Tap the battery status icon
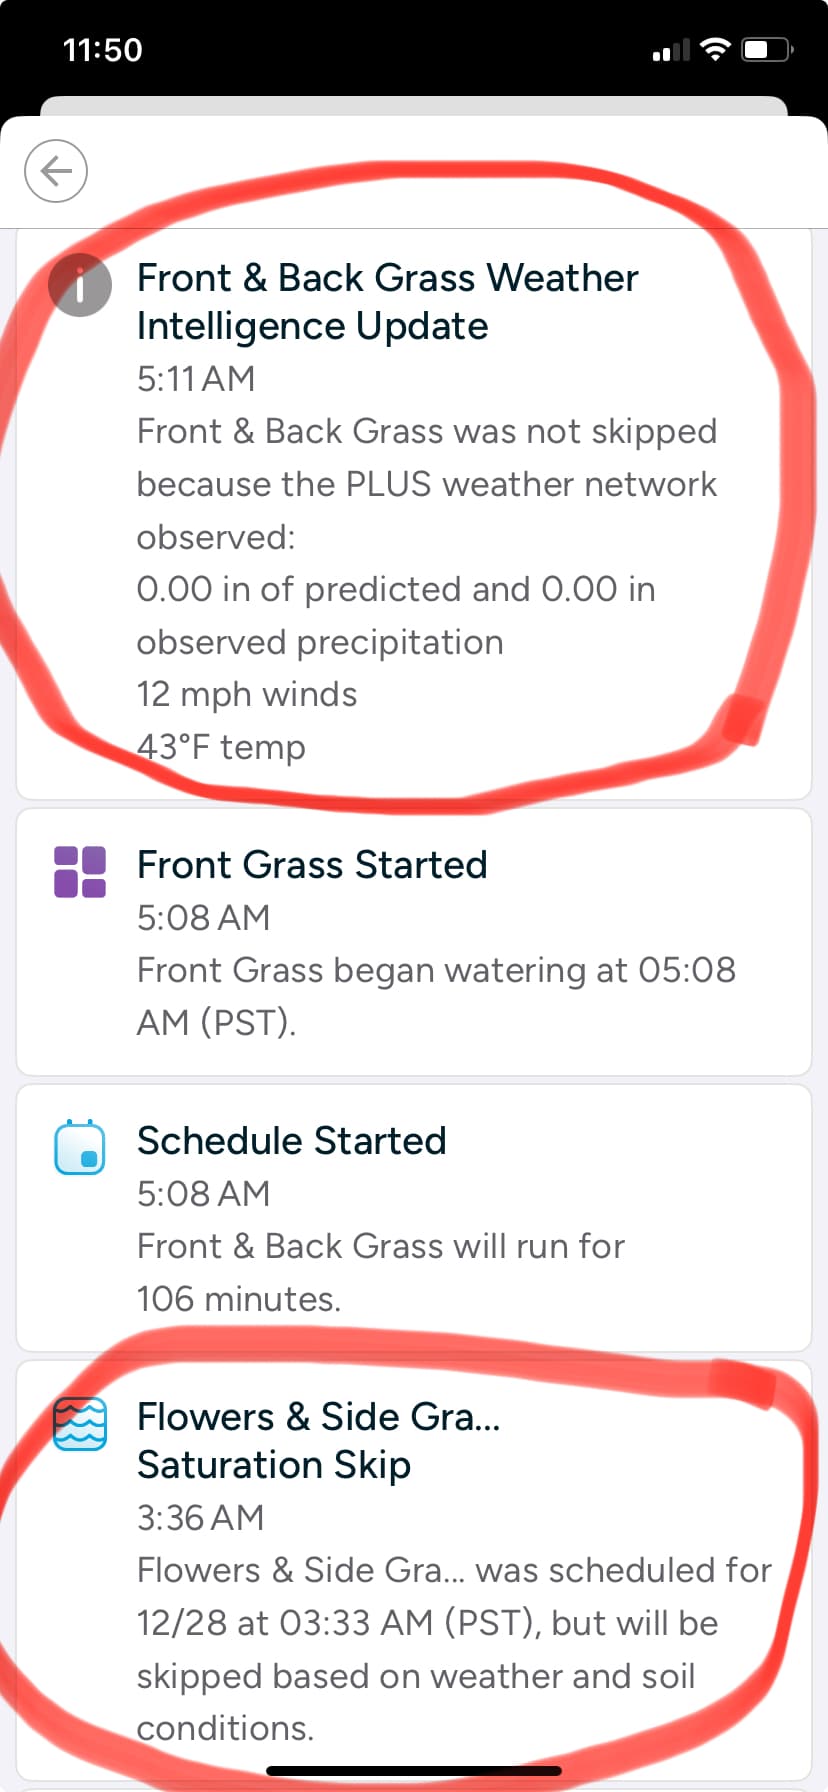This screenshot has height=1792, width=828. tap(767, 49)
